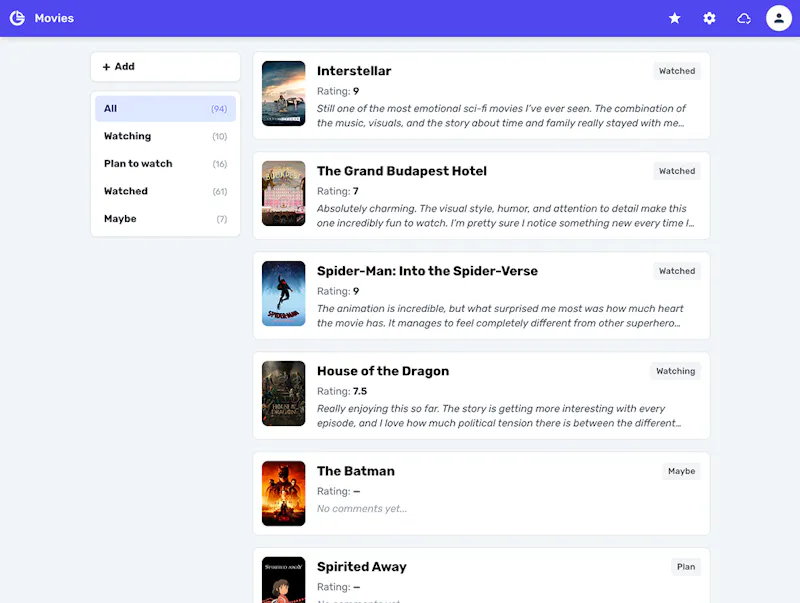
Task: Click 'No comments yet...' on The Batman
Action: point(362,509)
